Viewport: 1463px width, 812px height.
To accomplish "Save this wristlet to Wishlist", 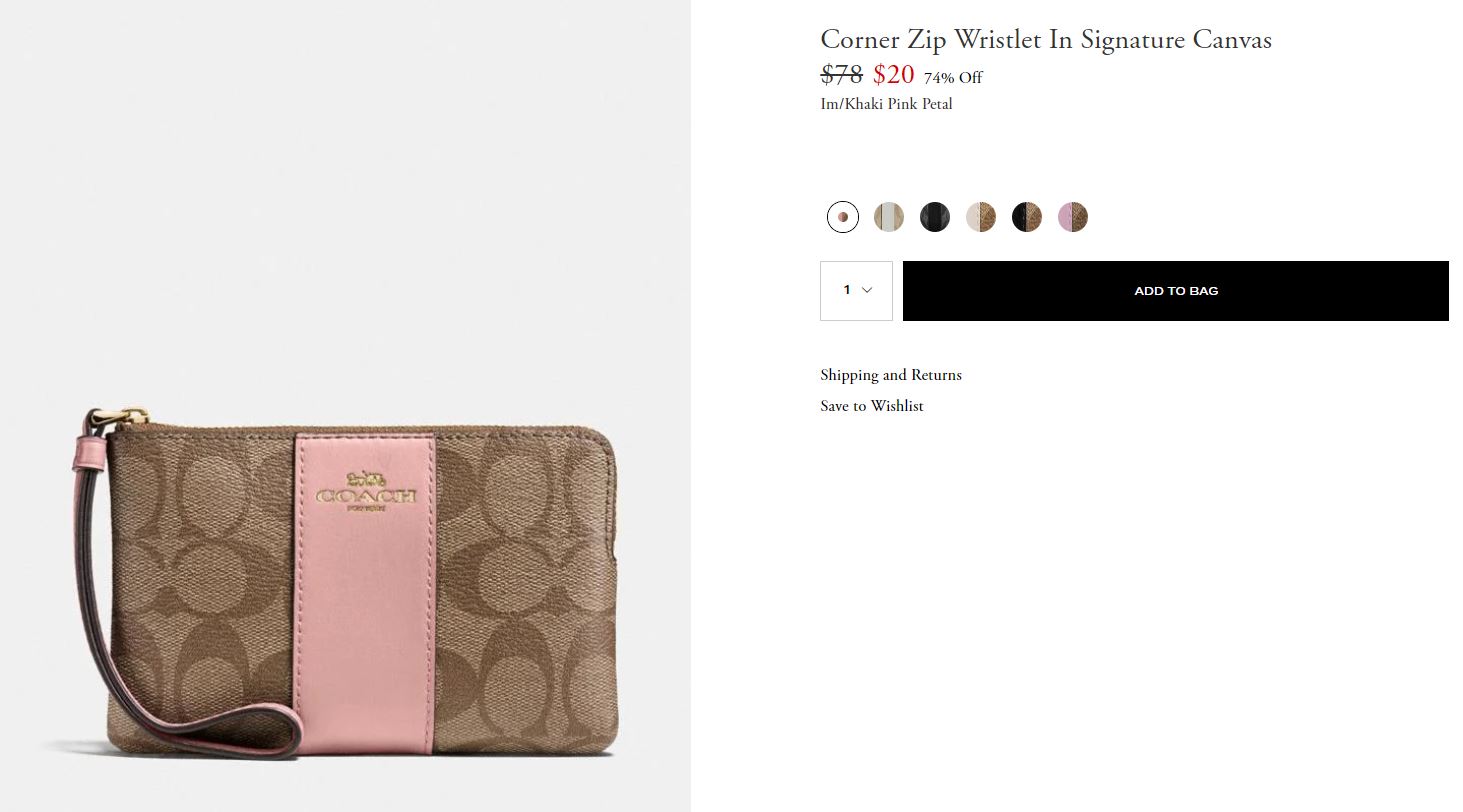I will [x=871, y=405].
